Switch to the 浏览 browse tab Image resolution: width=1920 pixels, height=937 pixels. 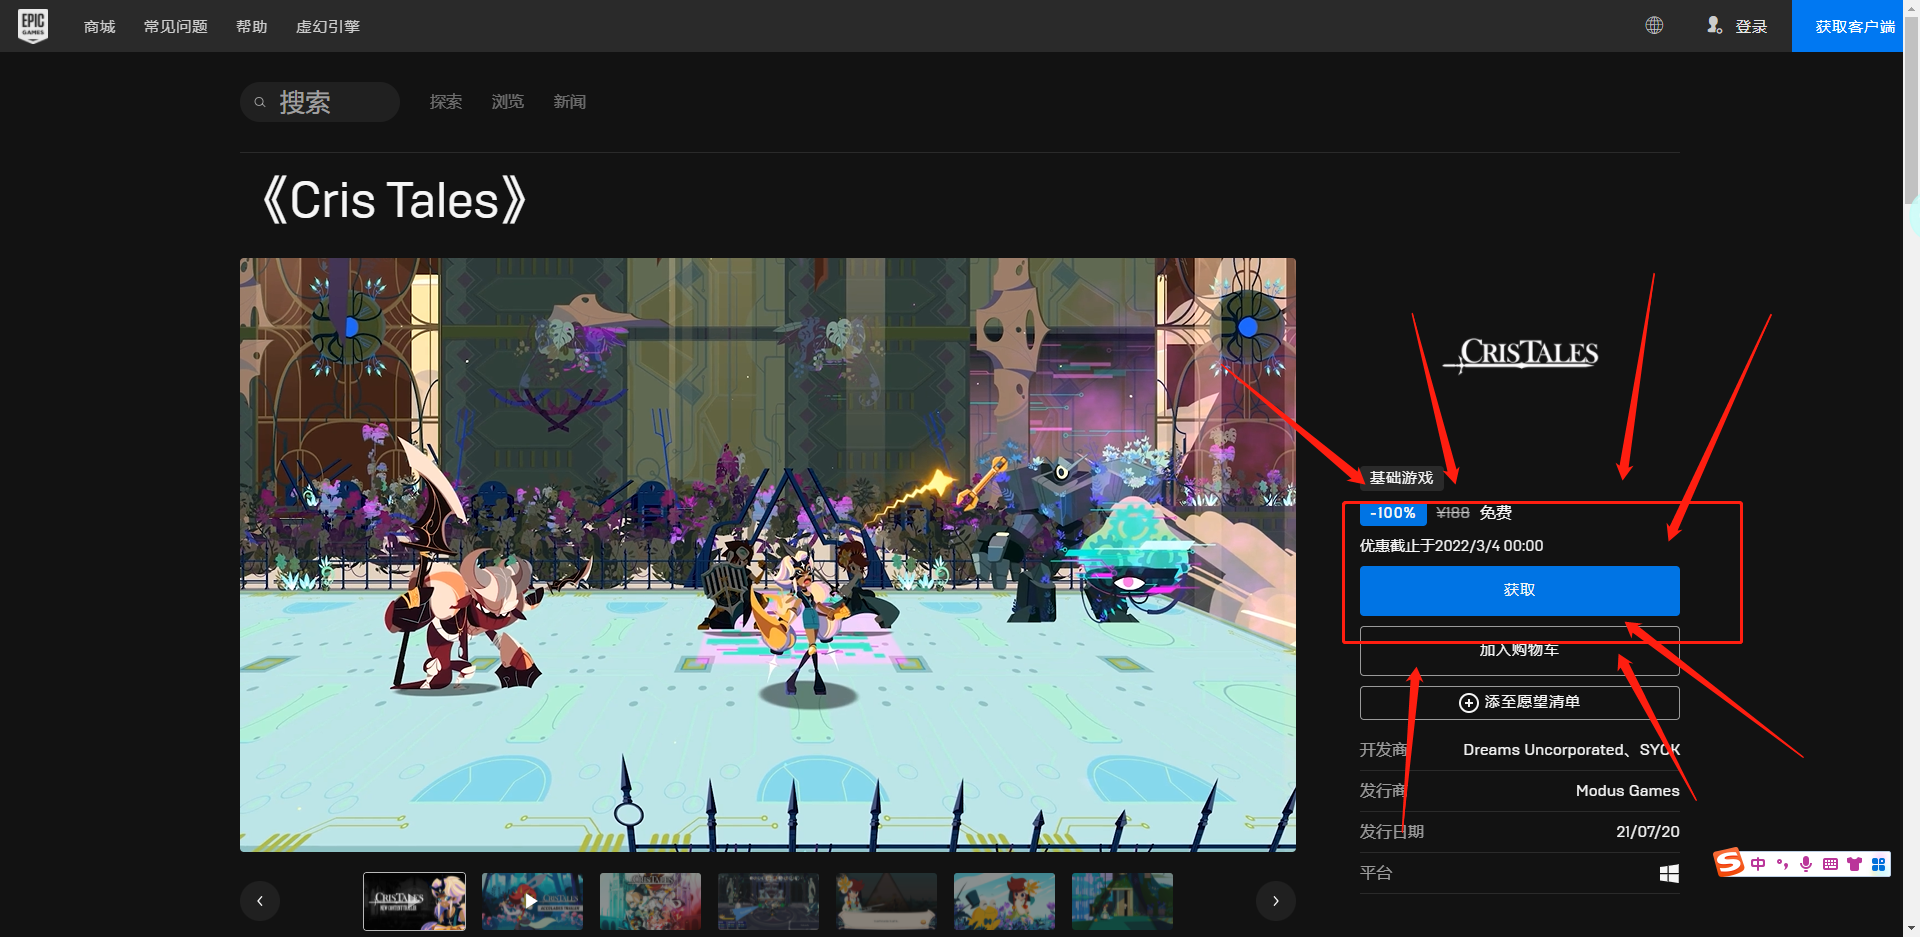(x=507, y=102)
